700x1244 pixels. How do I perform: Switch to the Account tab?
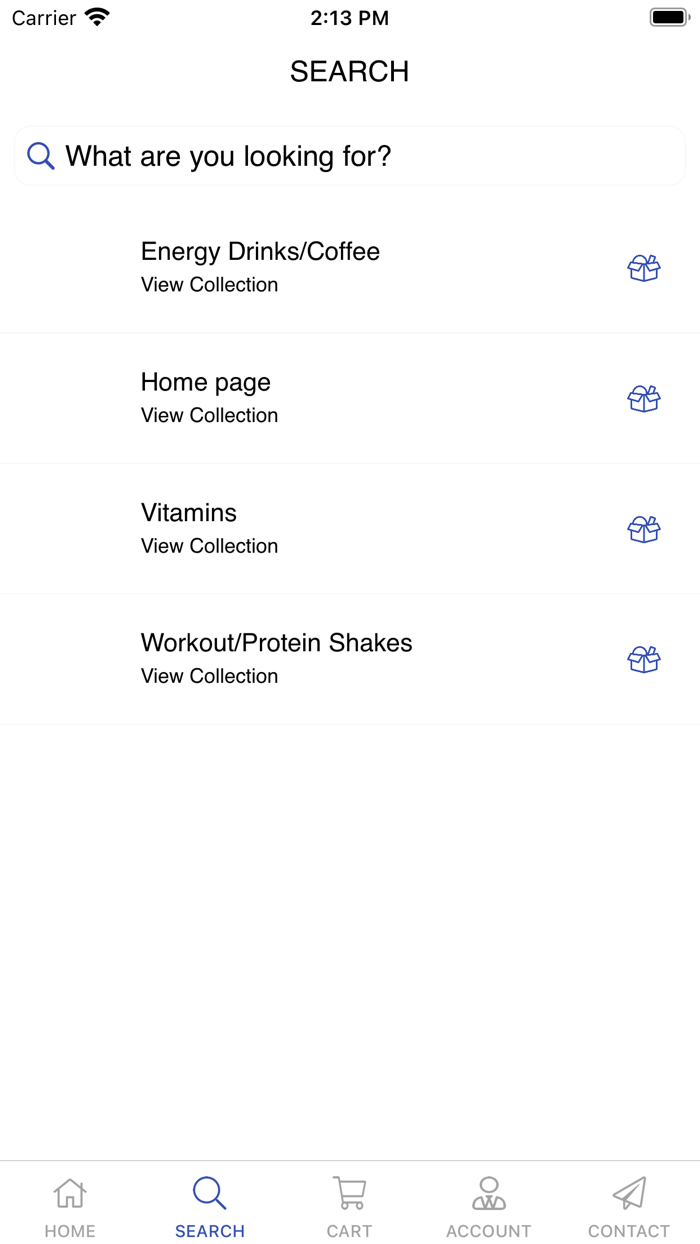489,1205
